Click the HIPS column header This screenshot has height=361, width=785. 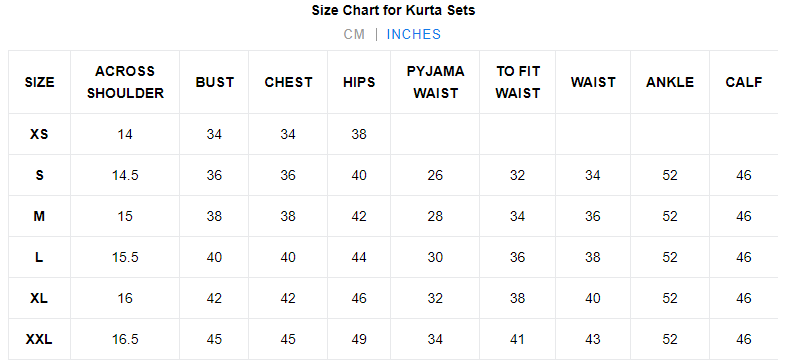coord(359,82)
